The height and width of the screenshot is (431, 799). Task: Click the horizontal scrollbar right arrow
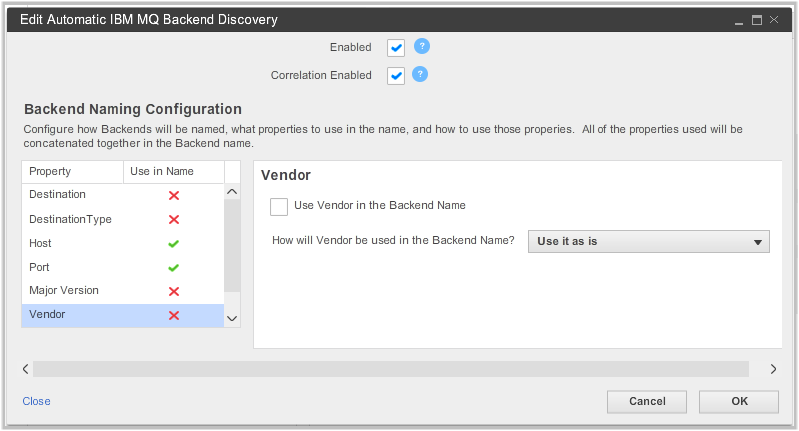pyautogui.click(x=774, y=369)
